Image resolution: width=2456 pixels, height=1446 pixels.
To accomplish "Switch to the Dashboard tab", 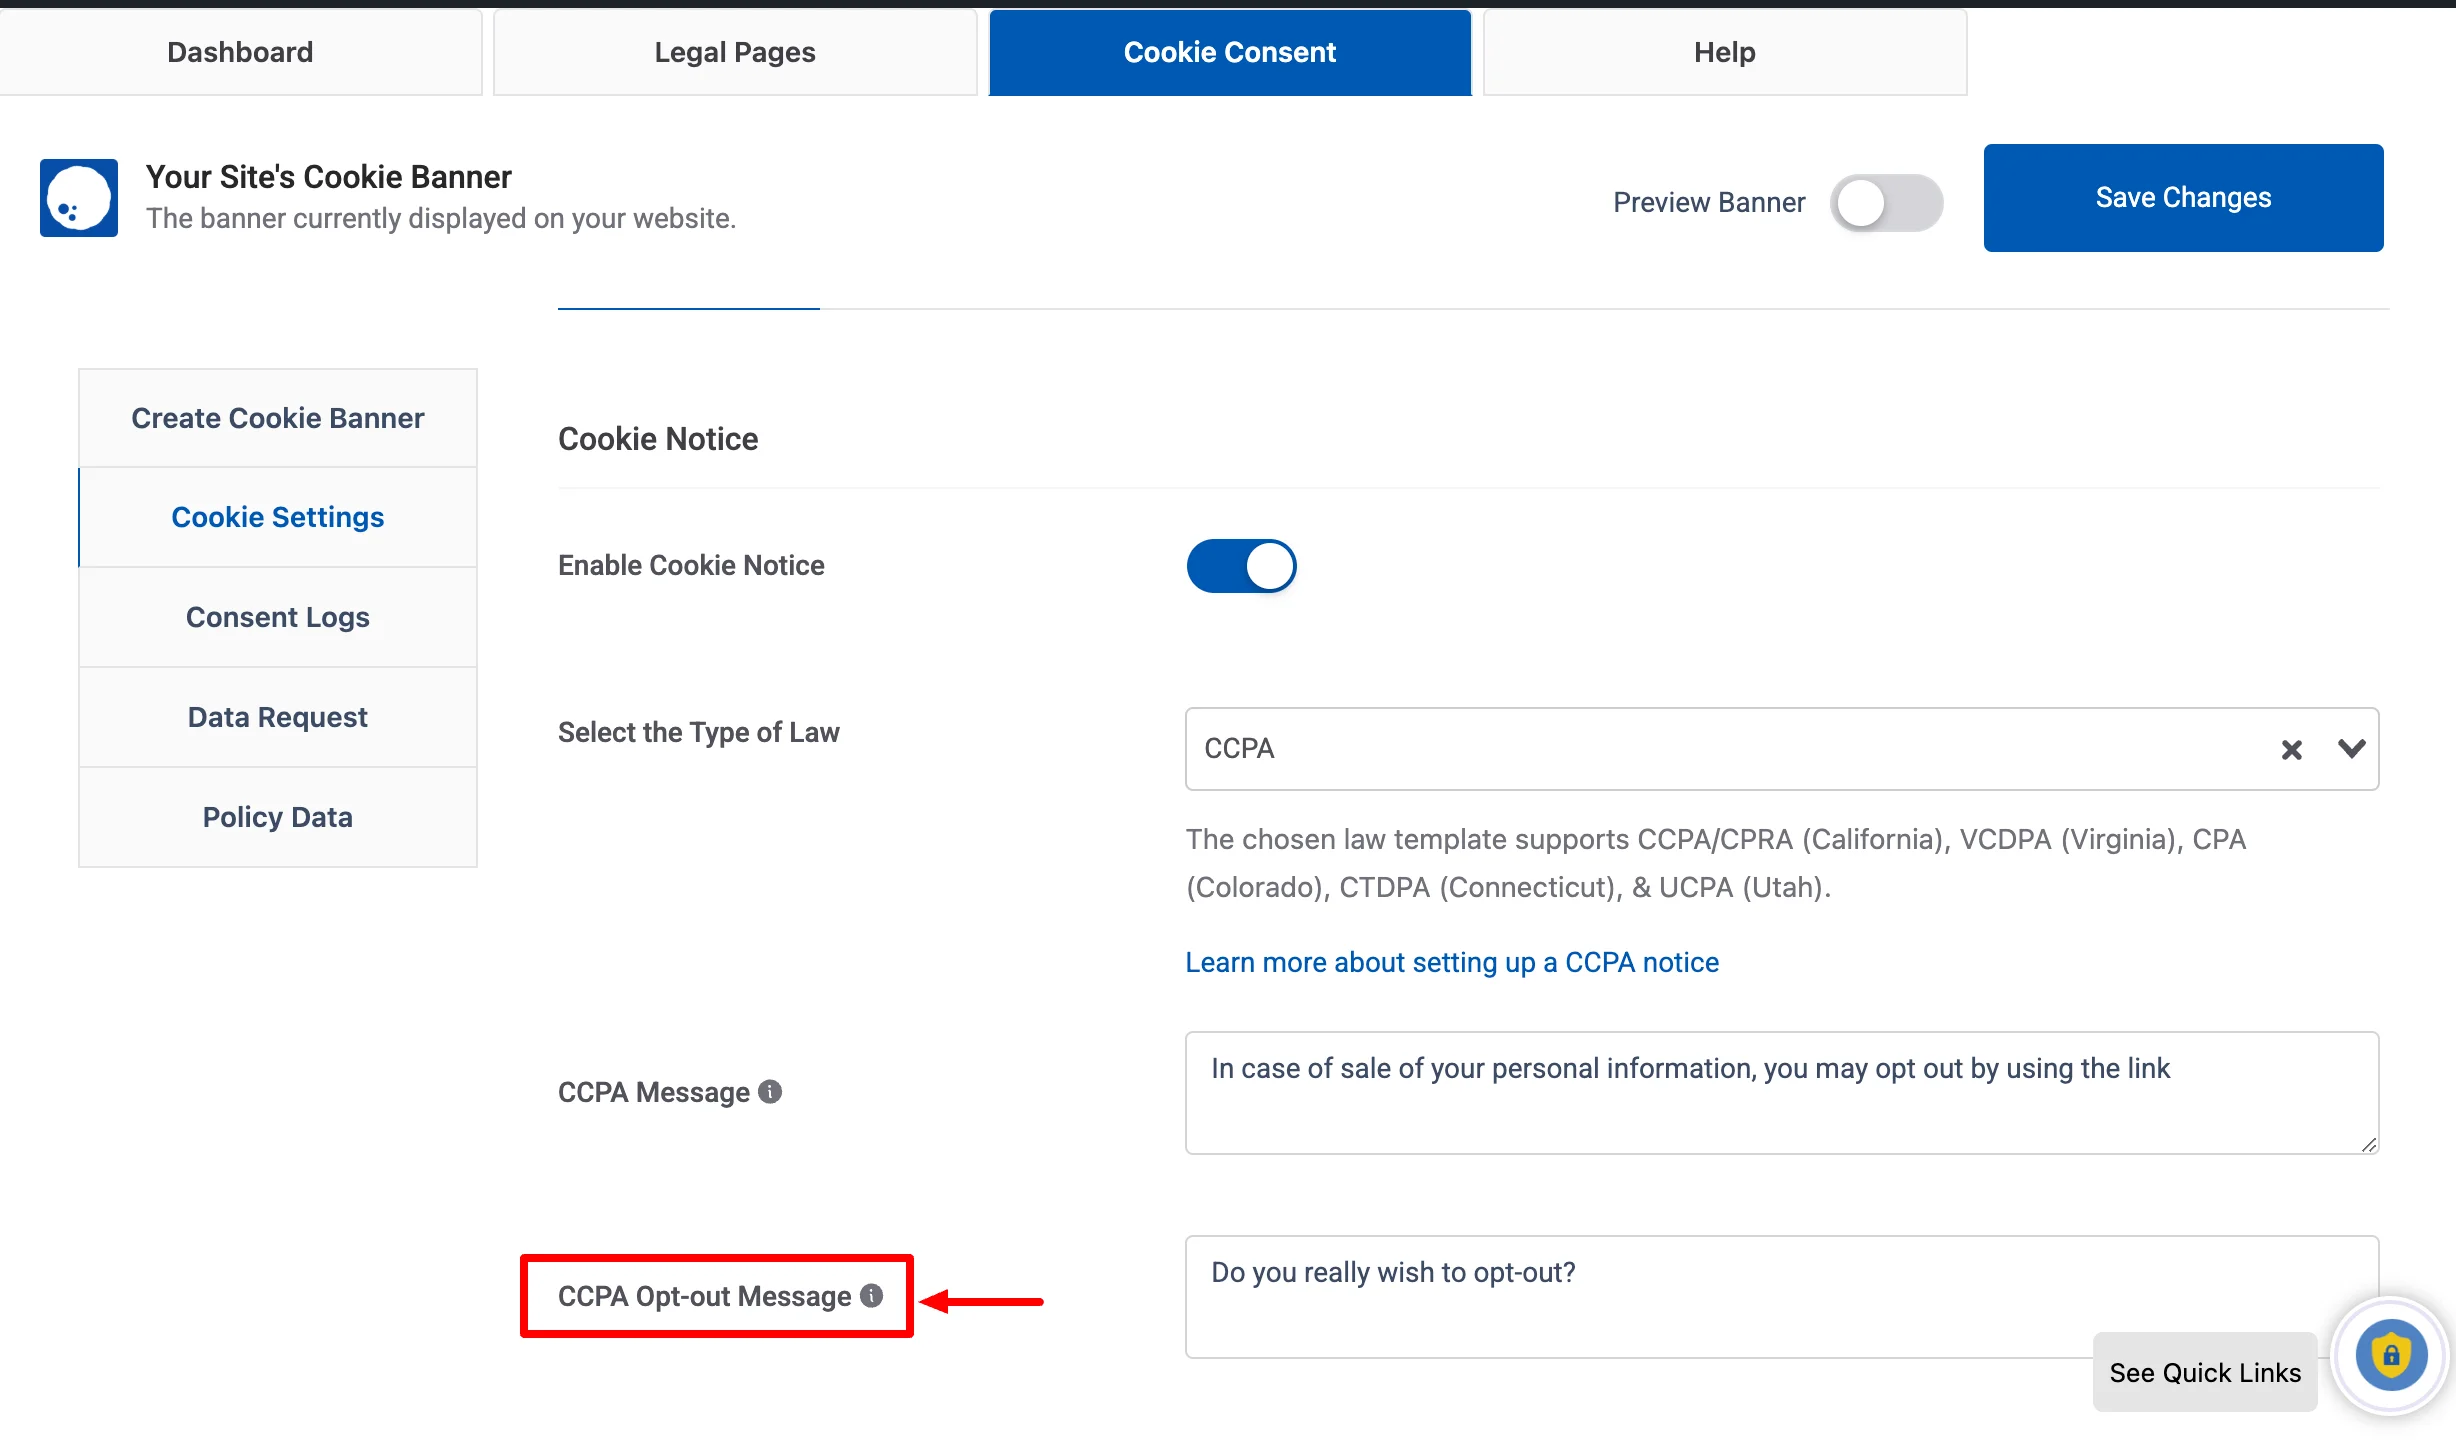I will click(240, 51).
